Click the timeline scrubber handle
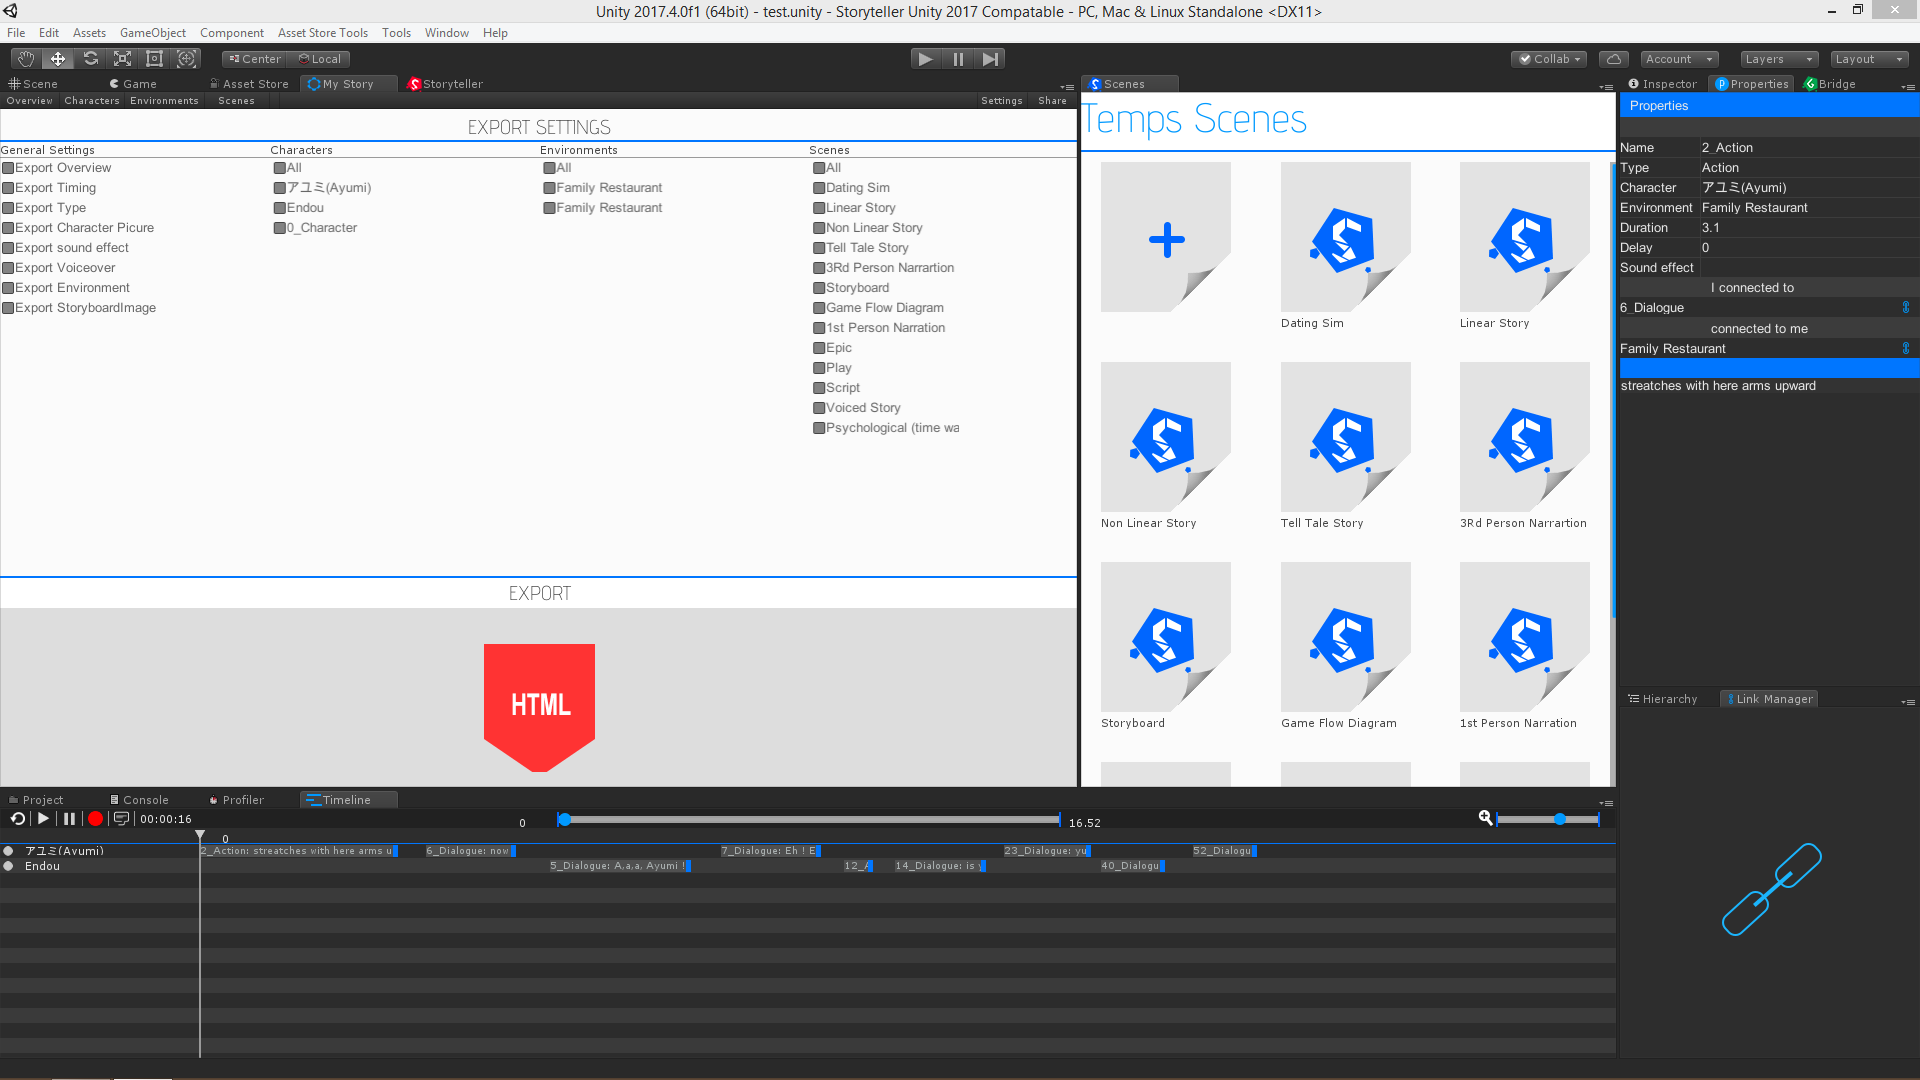The height and width of the screenshot is (1080, 1920). 564,820
